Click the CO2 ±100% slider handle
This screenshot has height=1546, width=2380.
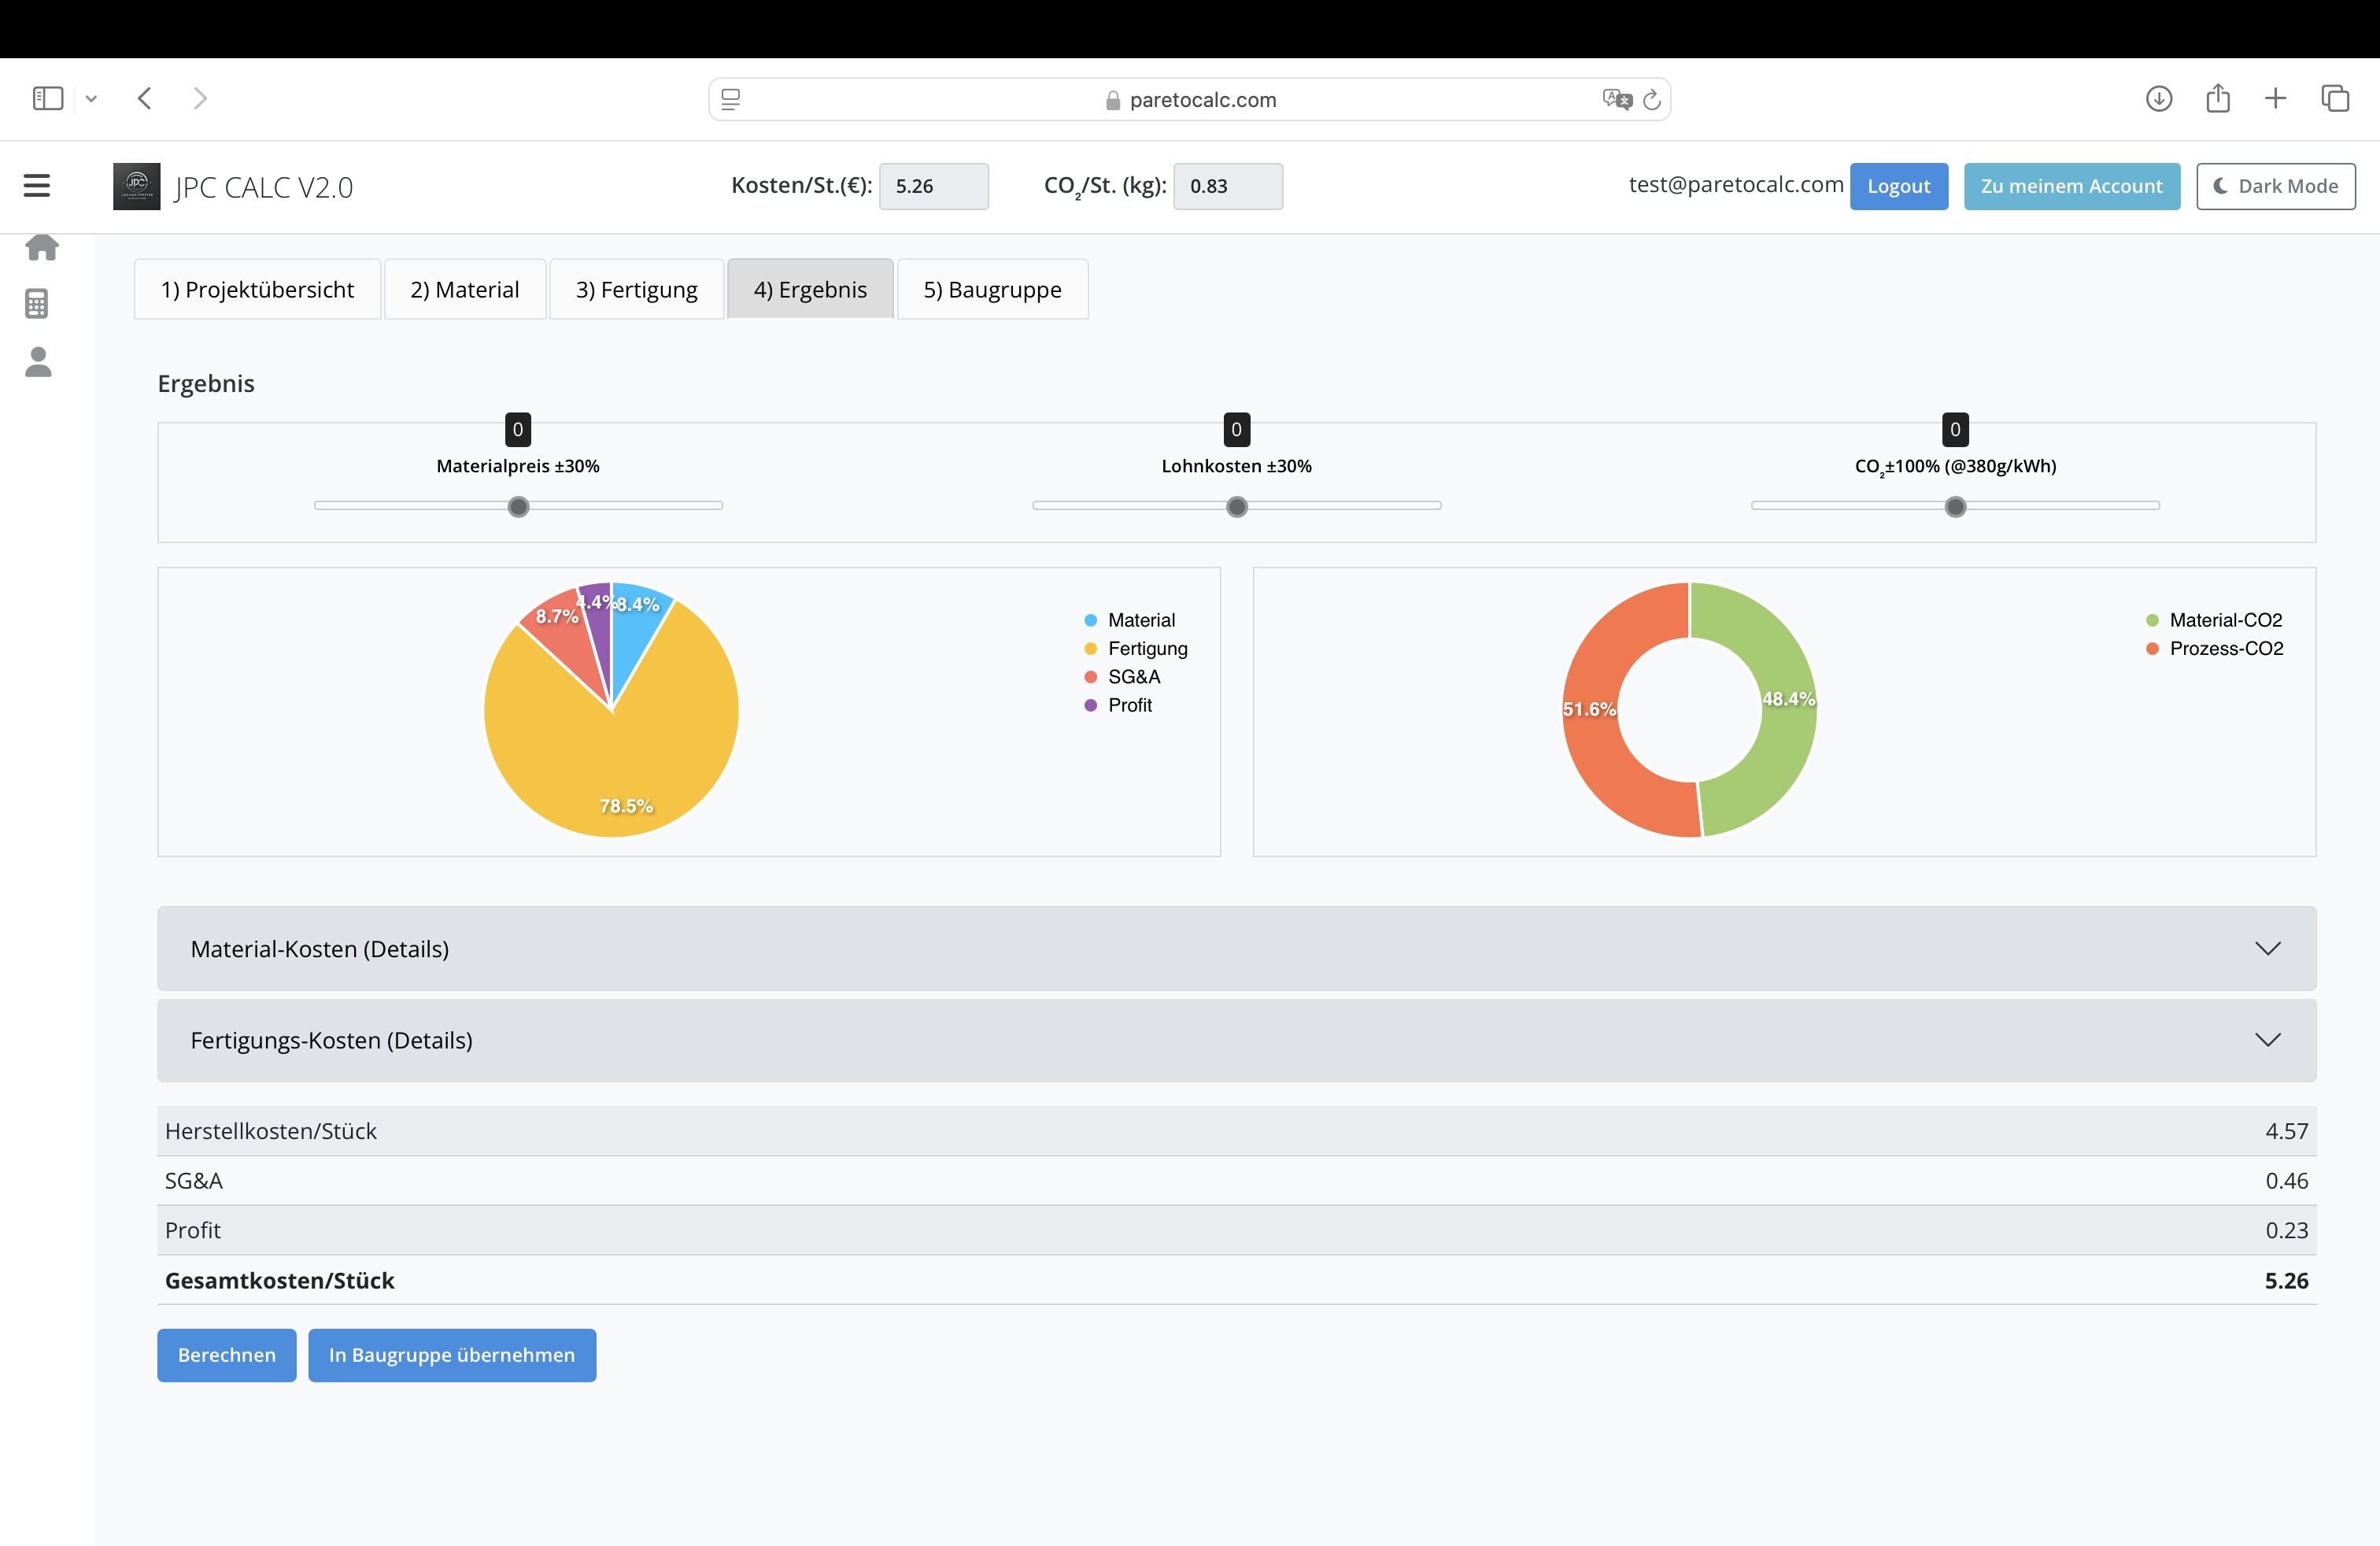point(1955,507)
